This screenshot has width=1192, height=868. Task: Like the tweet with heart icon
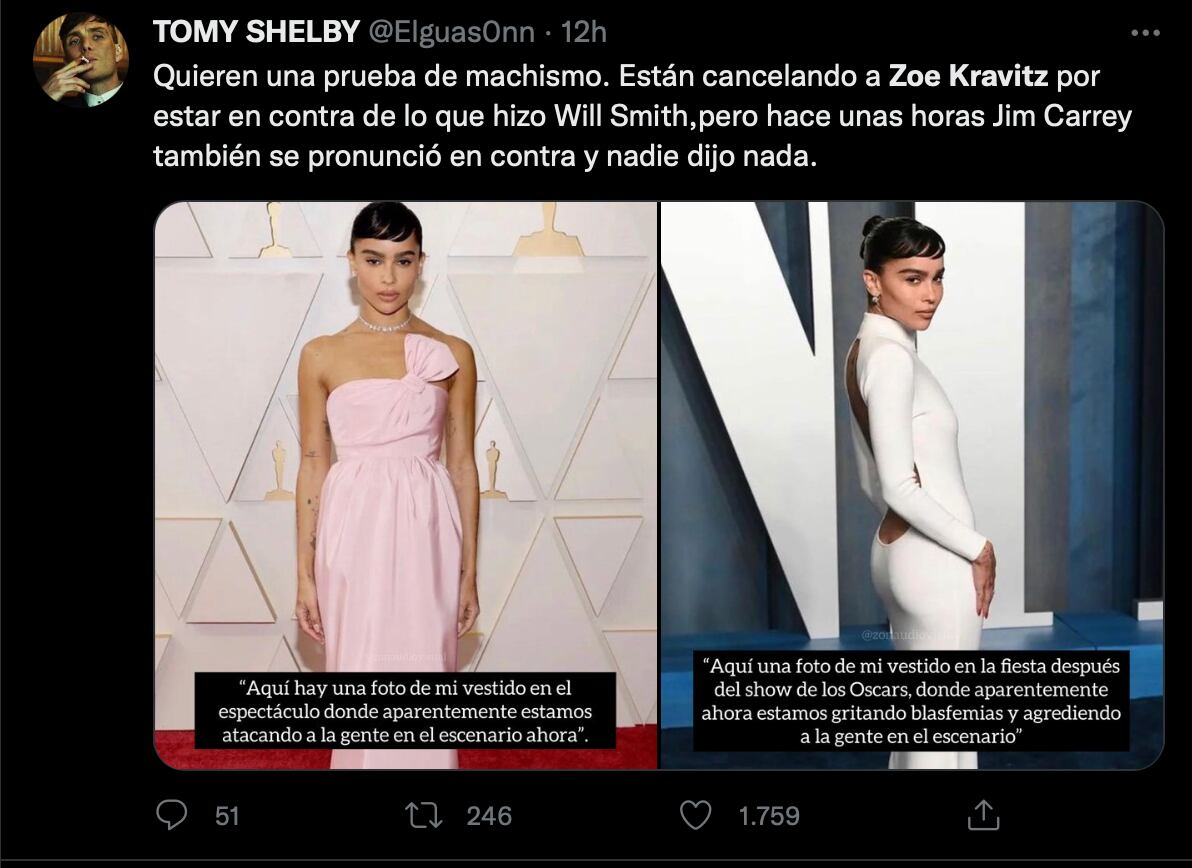click(695, 815)
